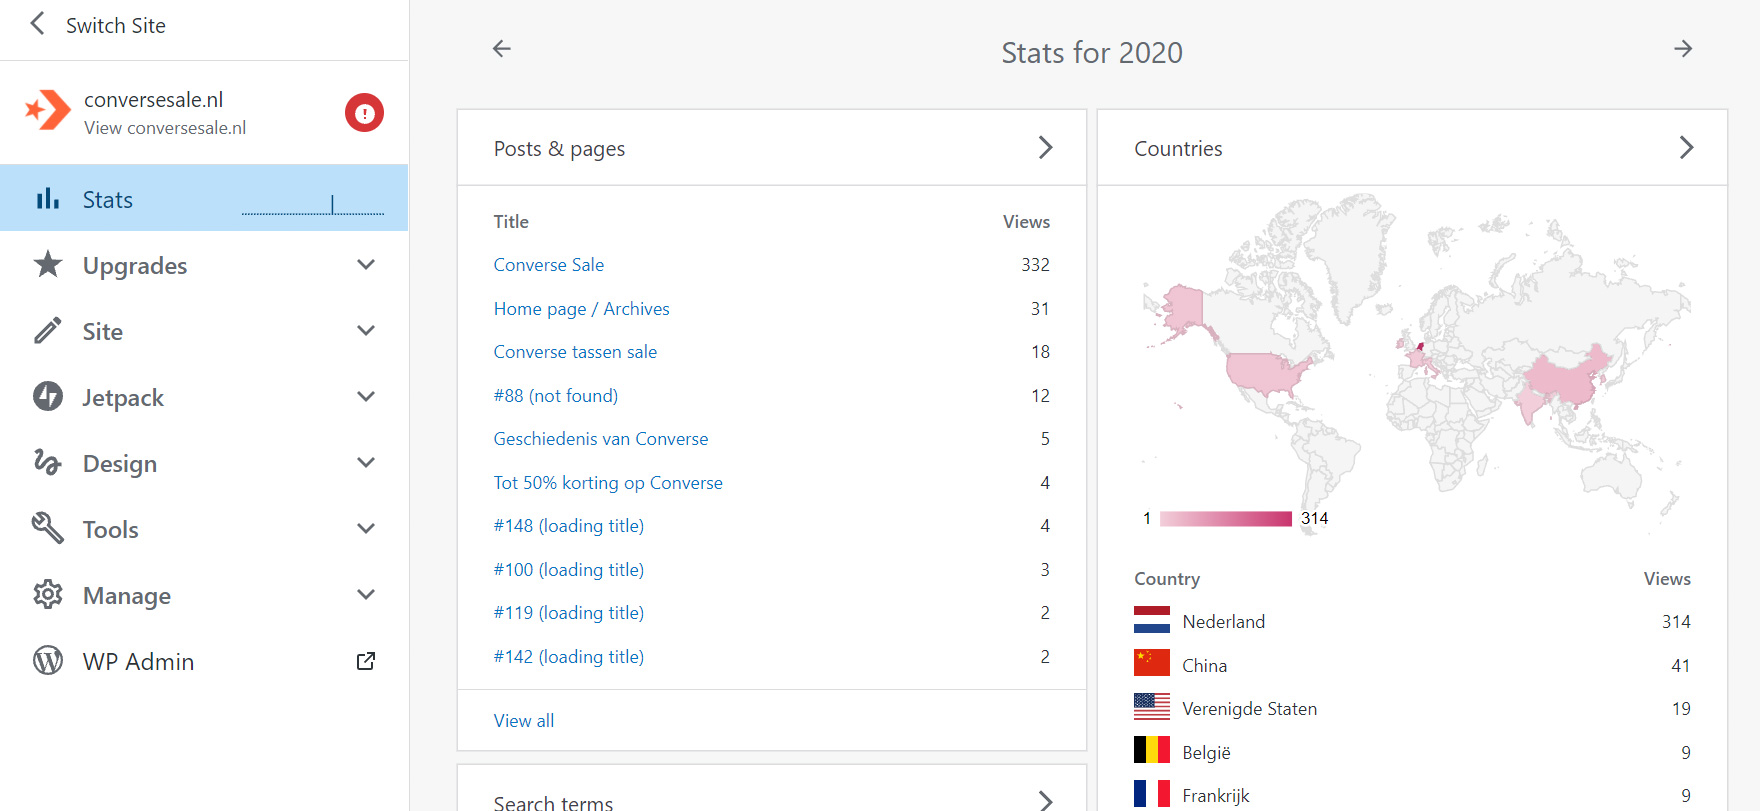Expand the Tools menu chevron
This screenshot has width=1760, height=811.
(366, 528)
